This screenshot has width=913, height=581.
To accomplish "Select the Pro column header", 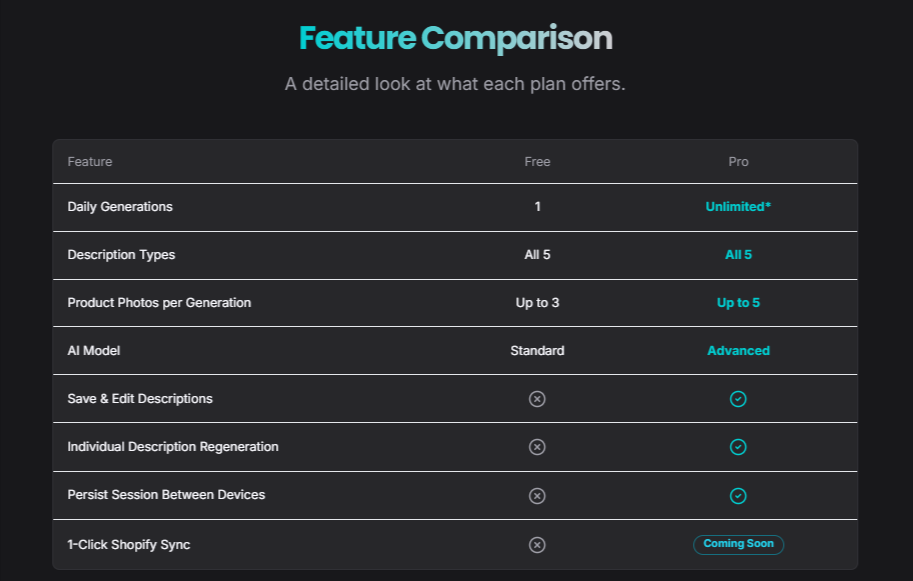I will pos(738,162).
